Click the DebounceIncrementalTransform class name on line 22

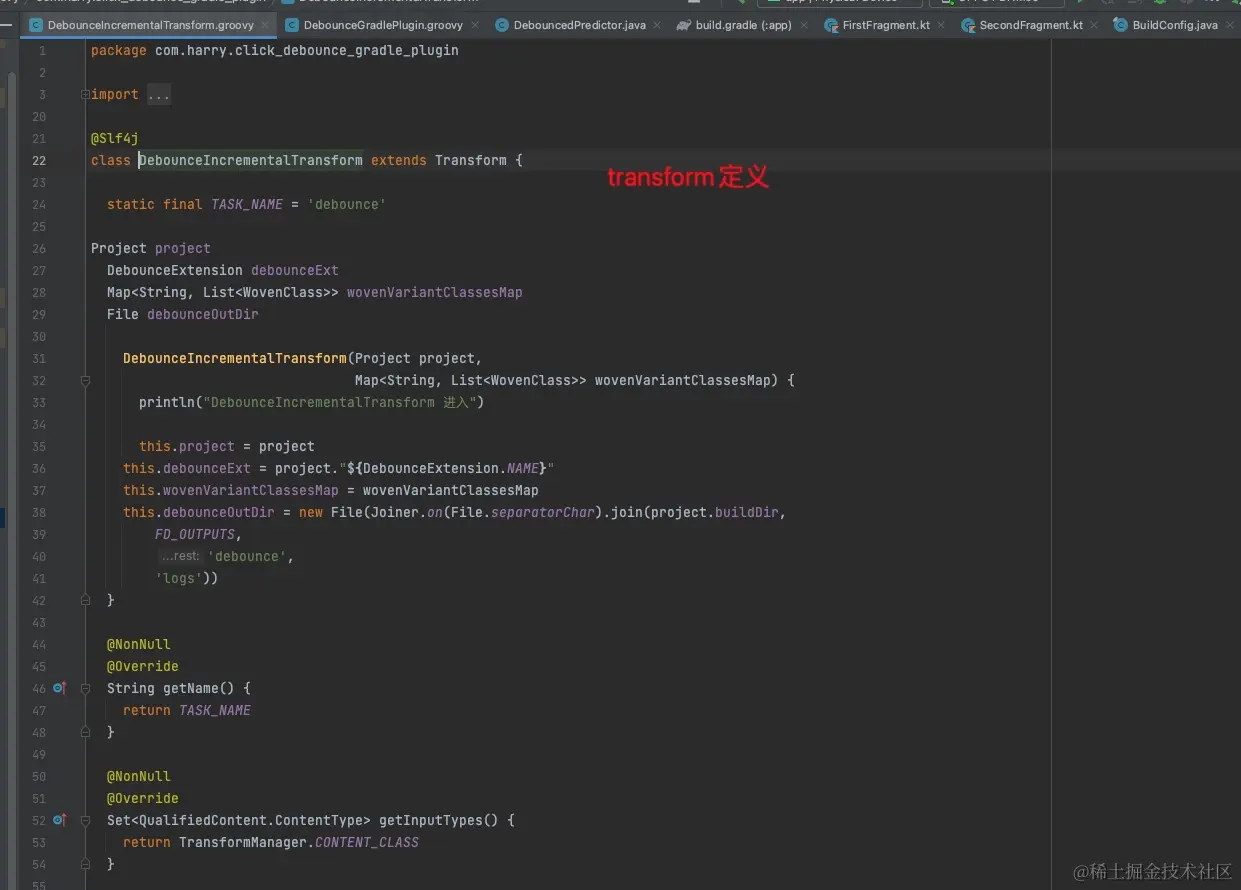[250, 160]
